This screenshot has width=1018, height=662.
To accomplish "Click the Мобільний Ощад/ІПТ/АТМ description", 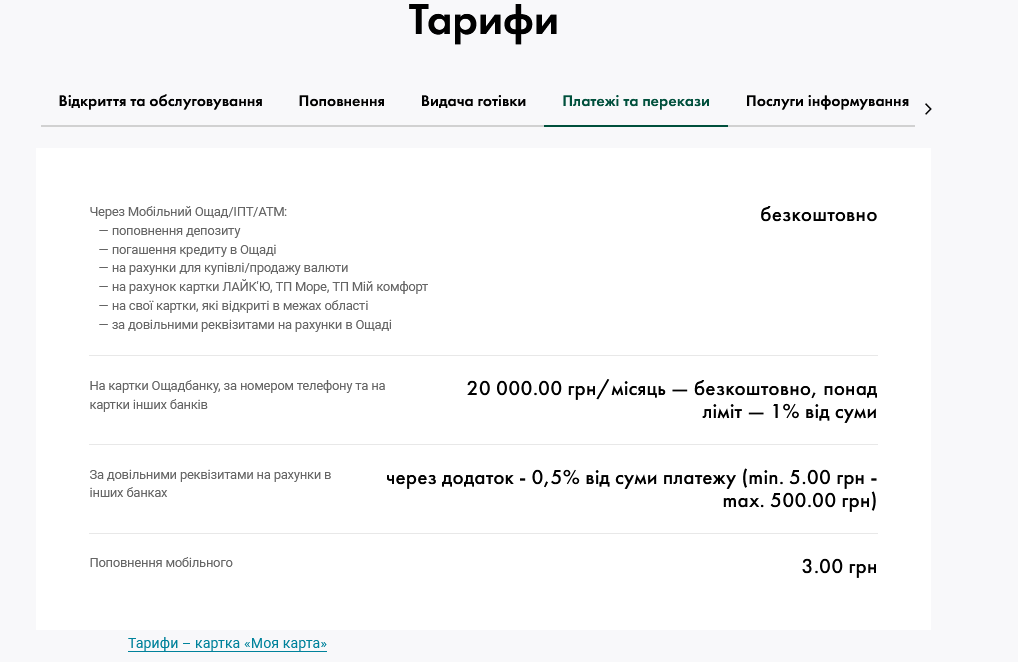I will point(188,211).
